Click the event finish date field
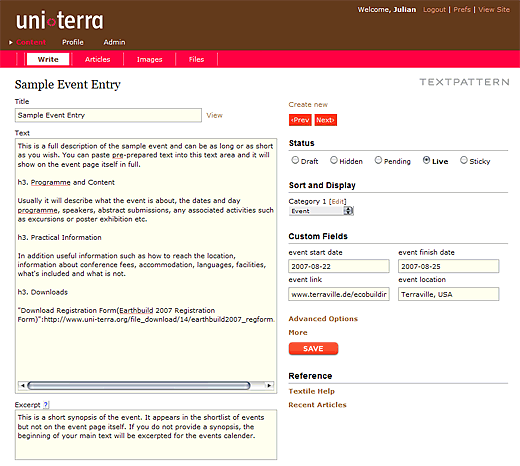 (x=449, y=266)
